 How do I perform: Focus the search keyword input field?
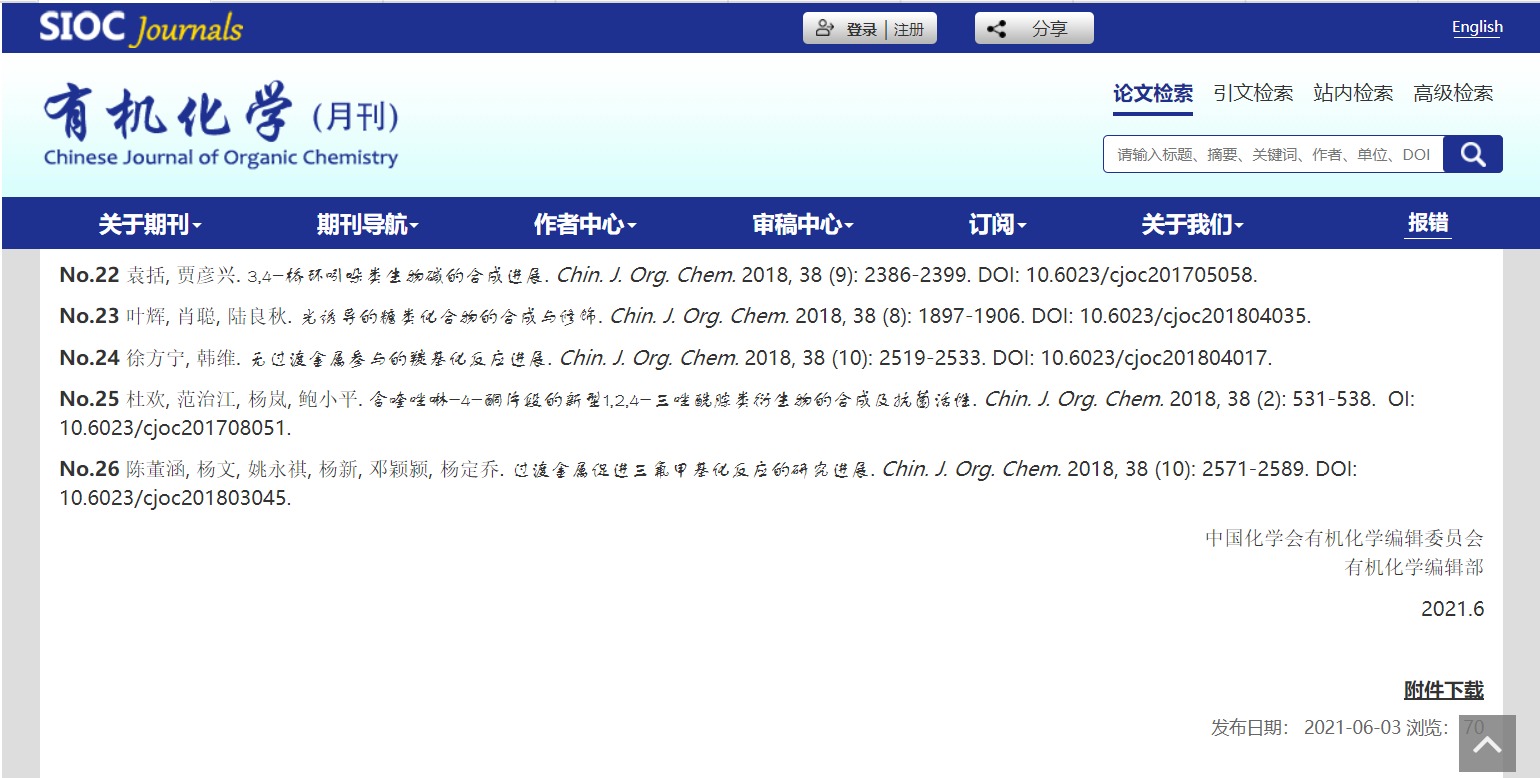1273,155
